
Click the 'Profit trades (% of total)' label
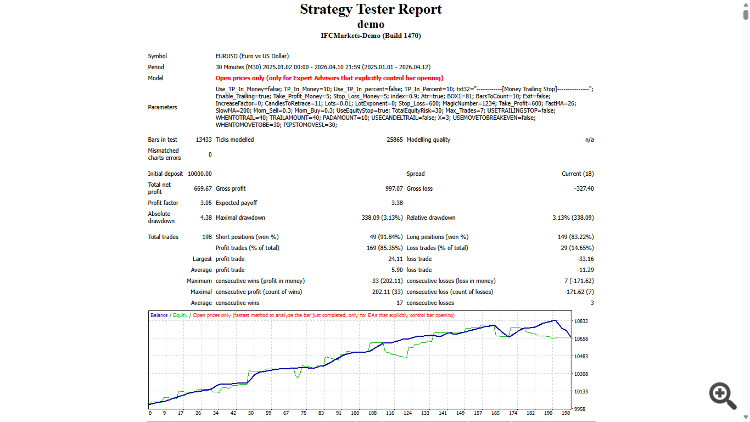[x=247, y=248]
